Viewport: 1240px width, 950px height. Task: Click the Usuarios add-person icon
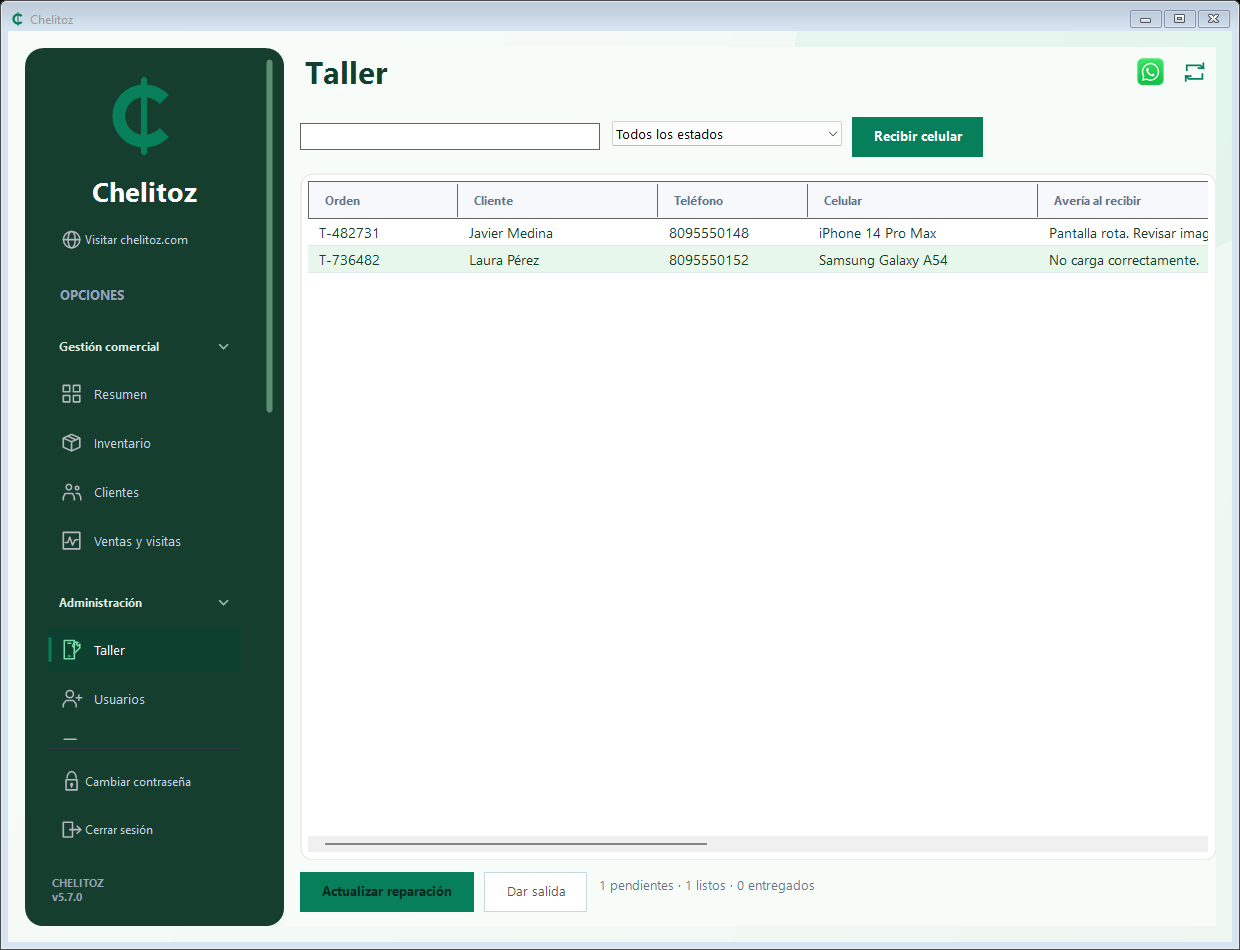[x=71, y=699]
